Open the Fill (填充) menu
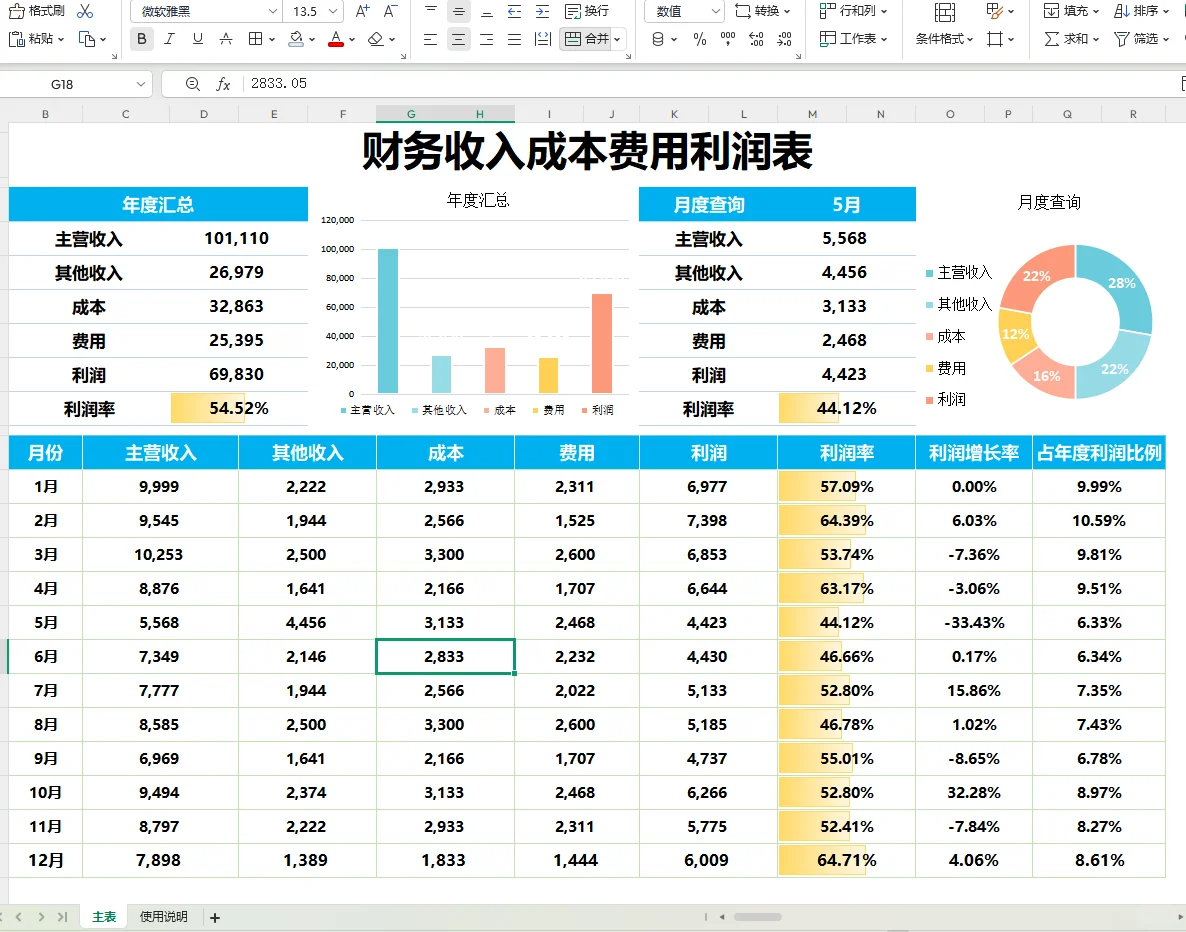The image size is (1186, 932). [x=1071, y=11]
